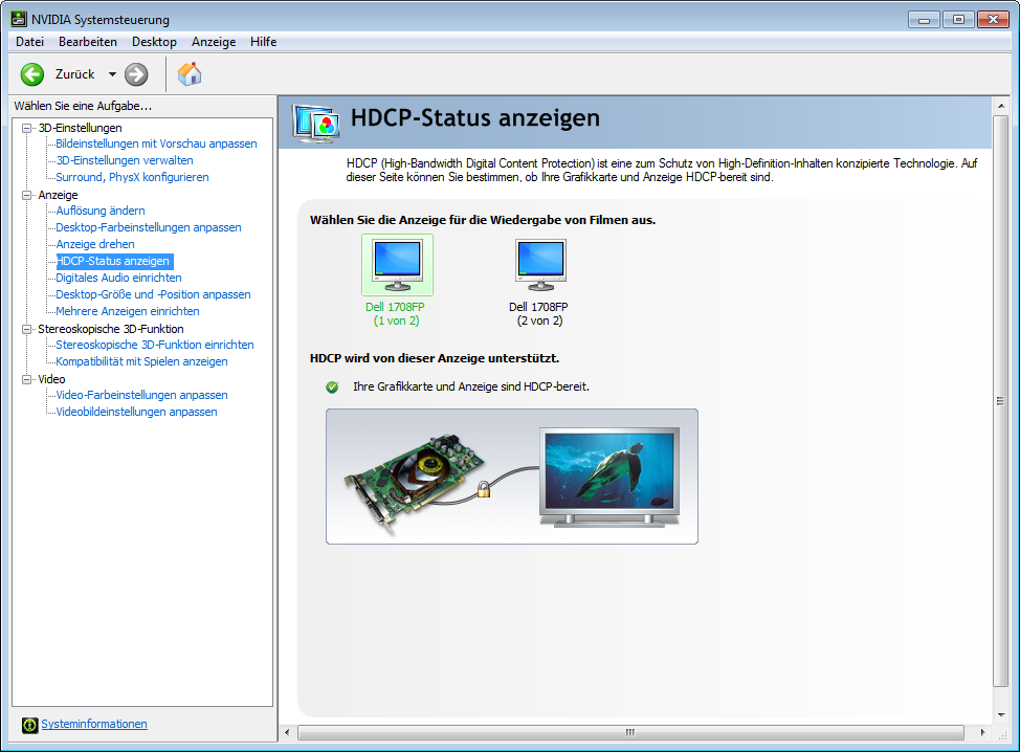
Task: Maximize the NVIDIA Systemsteuerung window
Action: (x=958, y=20)
